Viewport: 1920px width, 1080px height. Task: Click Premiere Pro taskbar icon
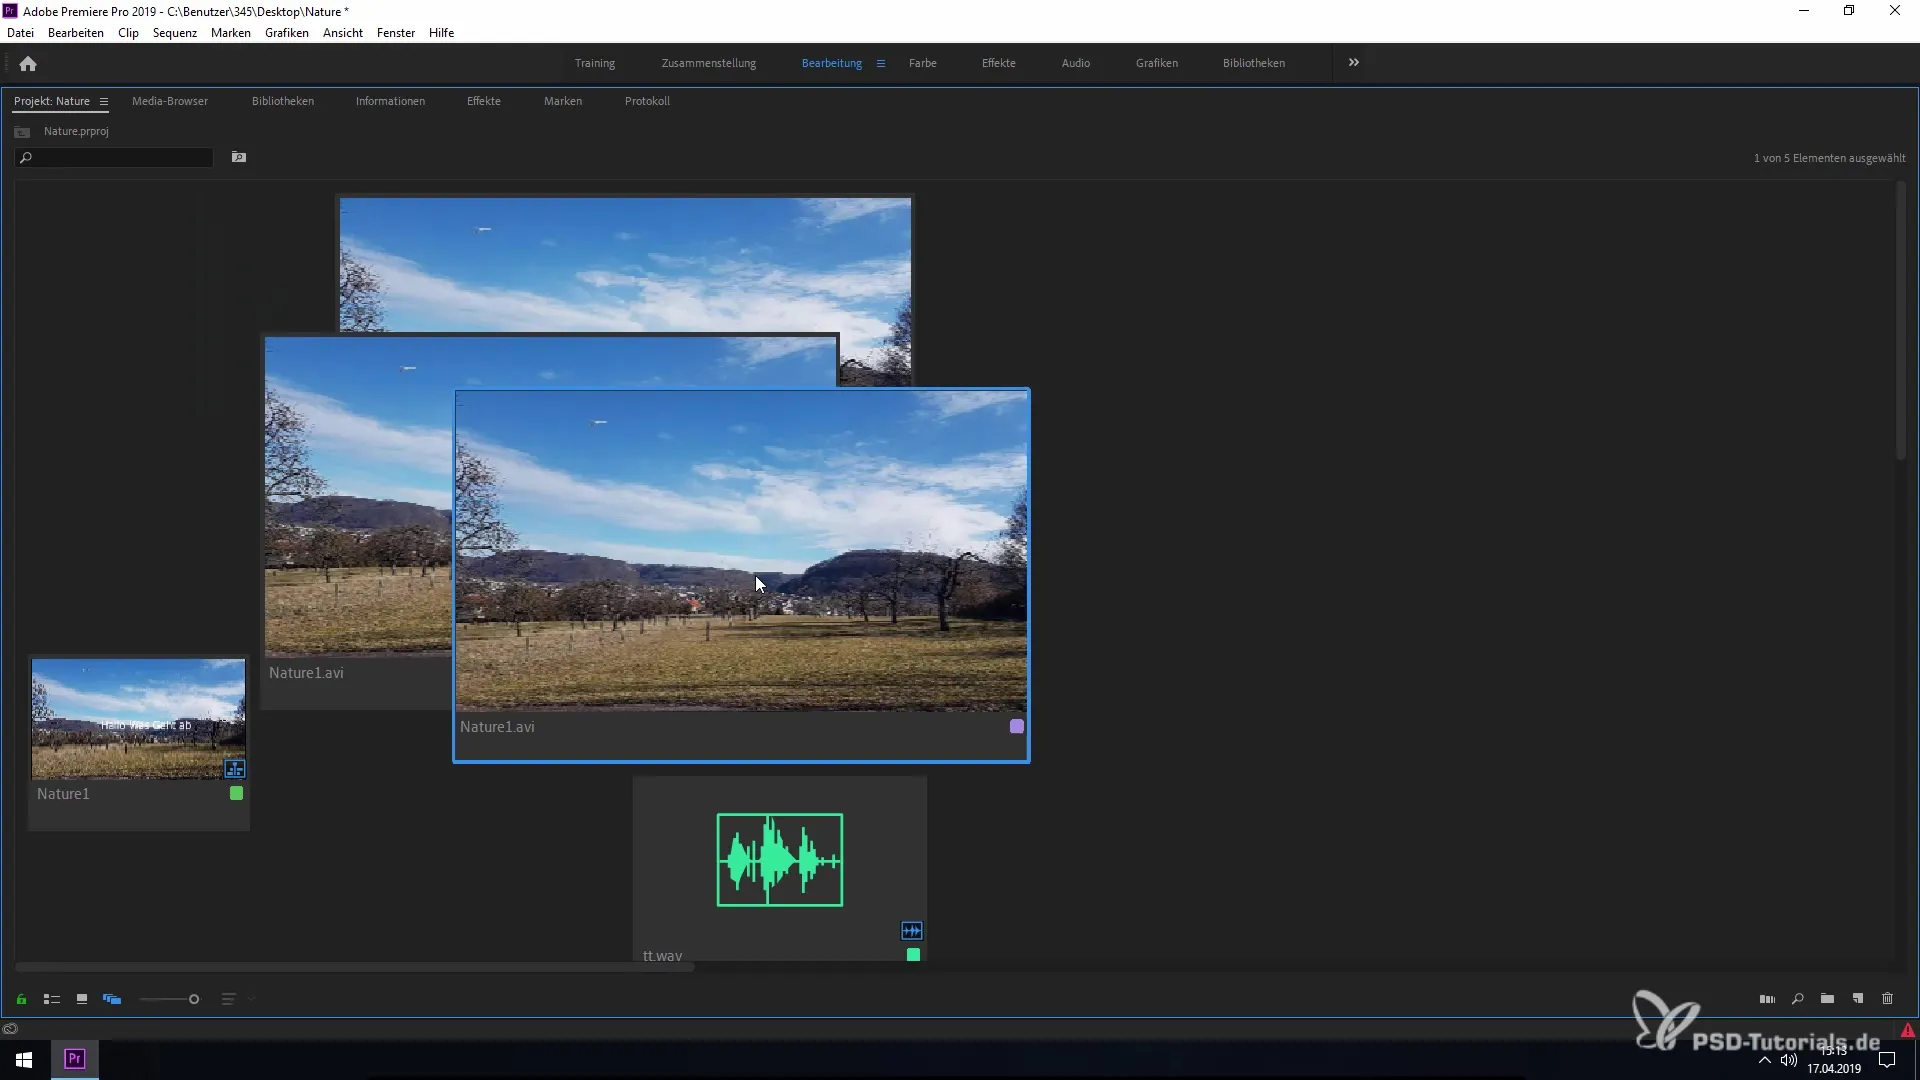(74, 1059)
